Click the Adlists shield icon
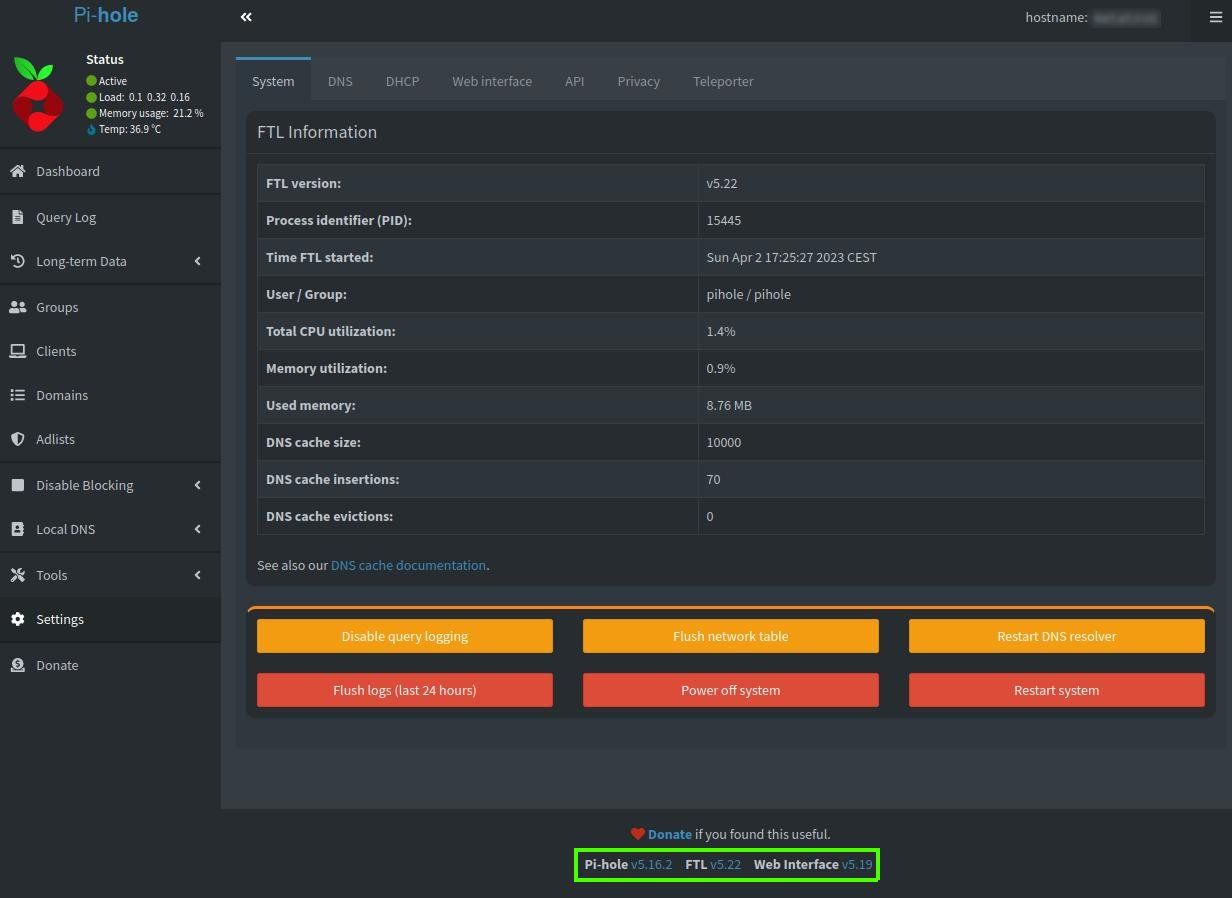Viewport: 1232px width, 898px height. pyautogui.click(x=17, y=439)
